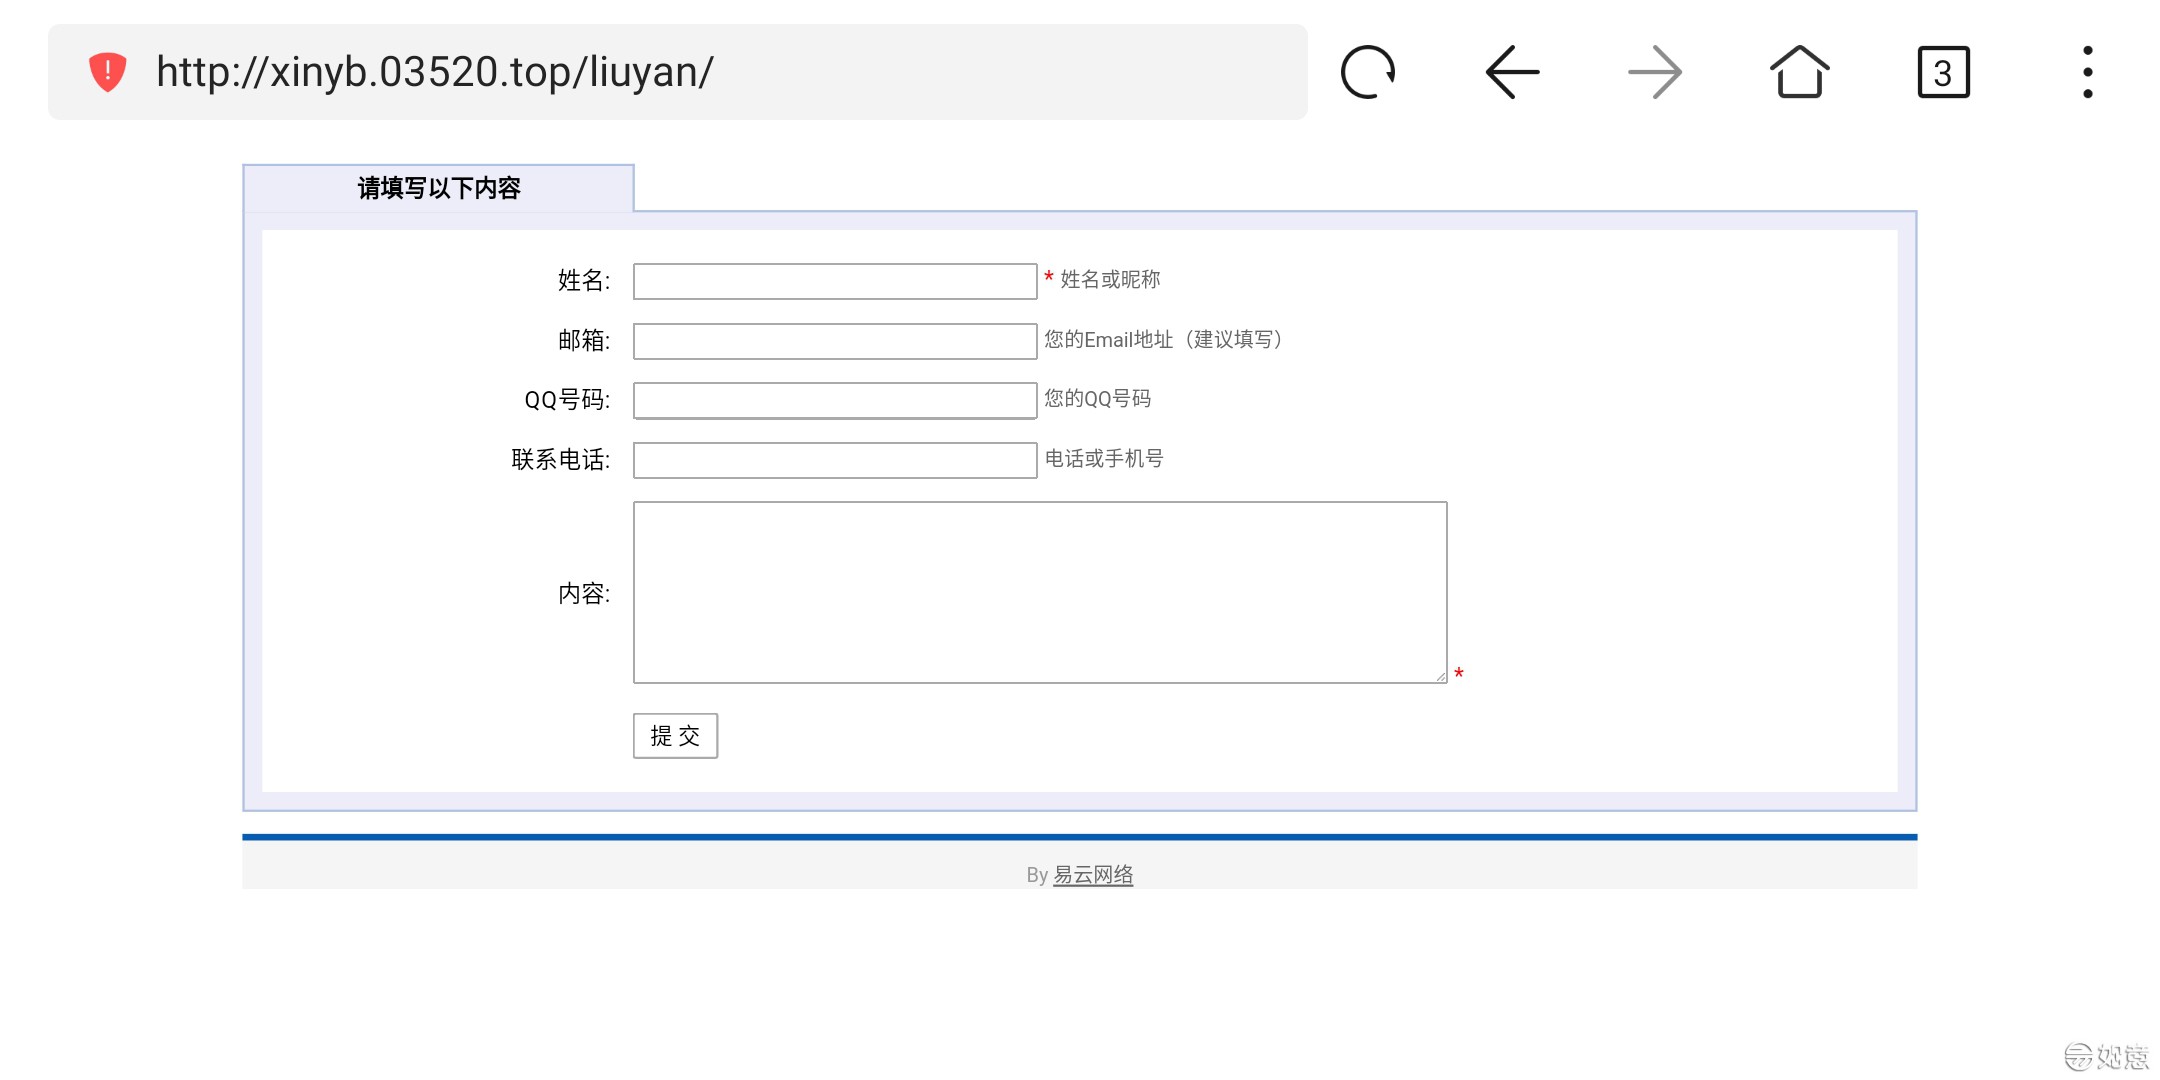The height and width of the screenshot is (1080, 2160).
Task: Focus the 邮箱 email input field
Action: click(834, 341)
